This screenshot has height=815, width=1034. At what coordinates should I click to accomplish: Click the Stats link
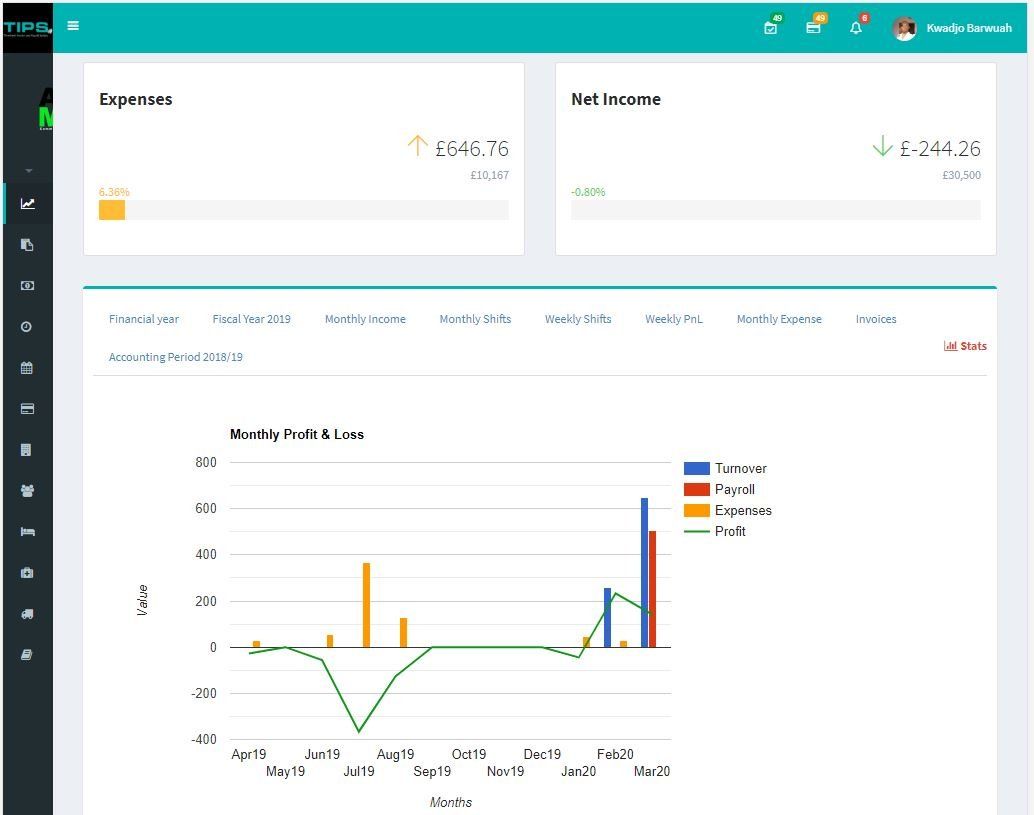(965, 346)
